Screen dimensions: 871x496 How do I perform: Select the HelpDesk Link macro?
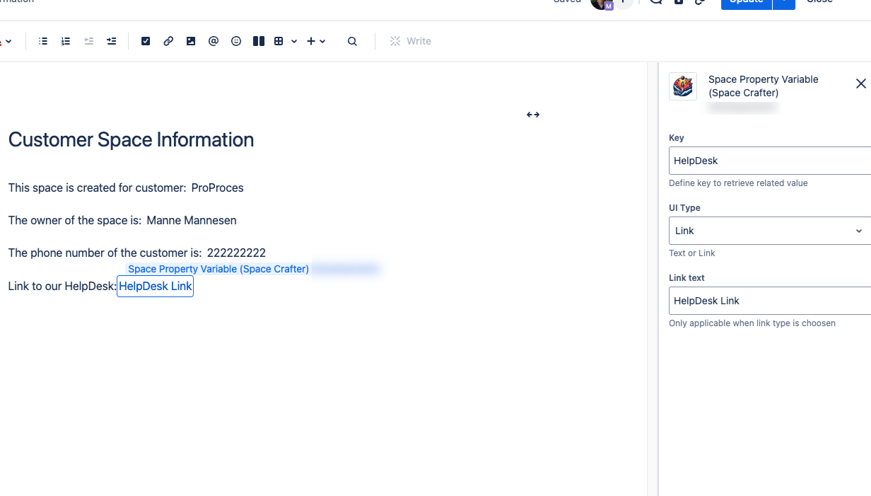click(x=155, y=286)
